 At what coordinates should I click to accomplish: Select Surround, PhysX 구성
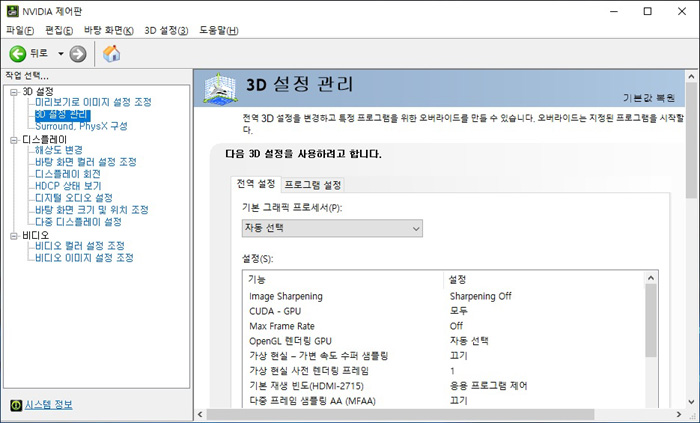(81, 126)
